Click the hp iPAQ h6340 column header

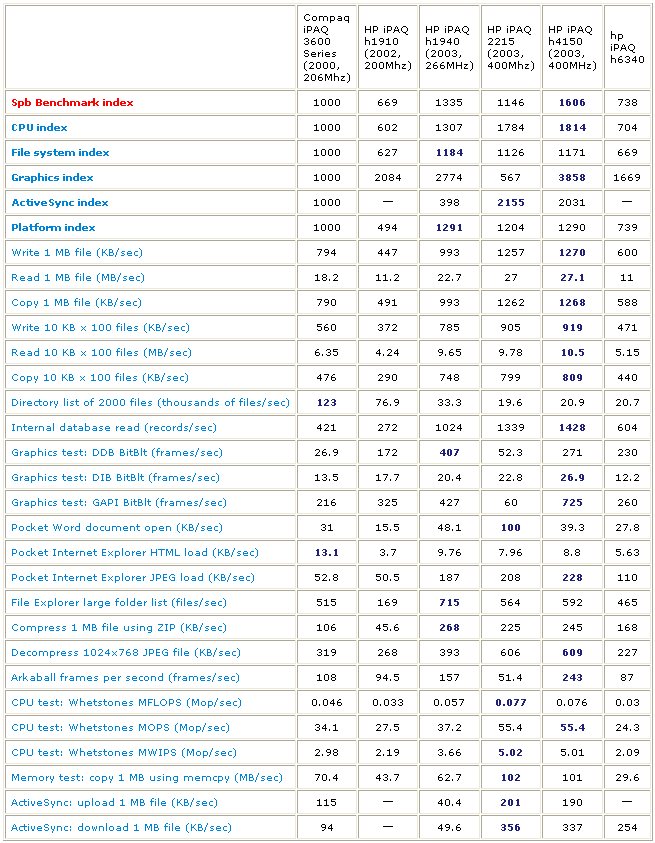[627, 47]
